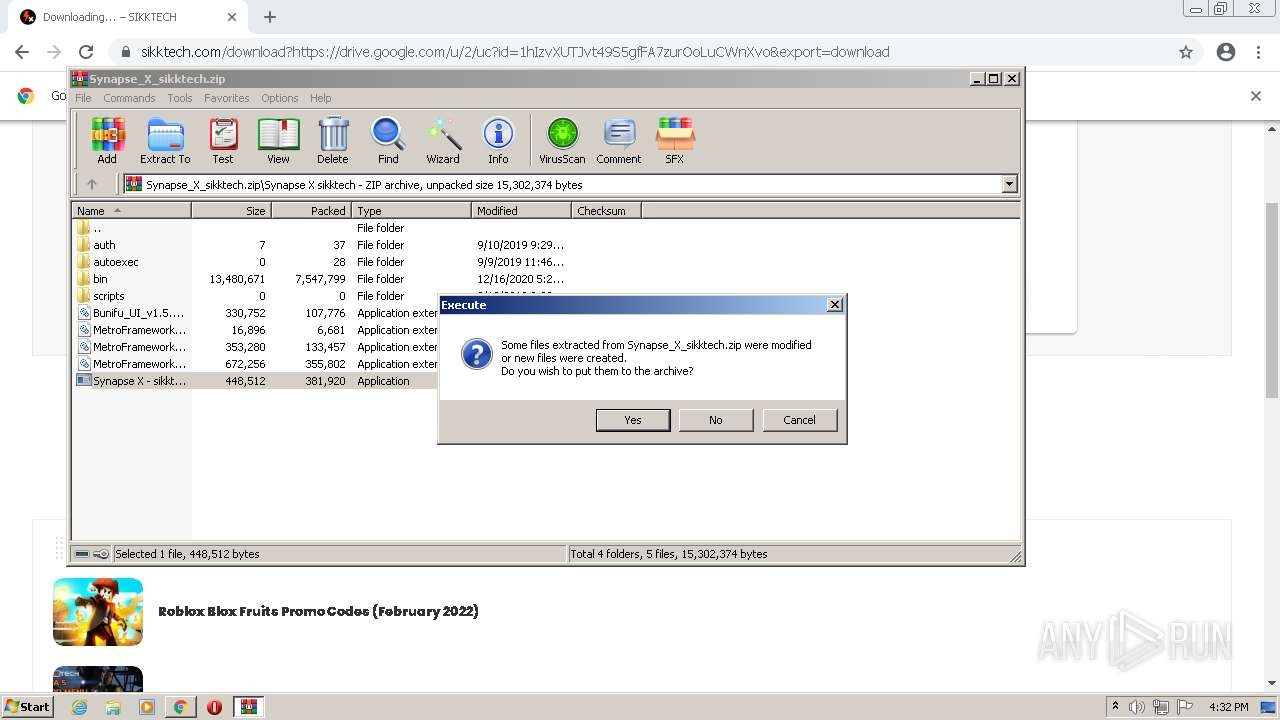Sort by the Type column header
Image resolution: width=1280 pixels, height=720 pixels.
tap(411, 211)
